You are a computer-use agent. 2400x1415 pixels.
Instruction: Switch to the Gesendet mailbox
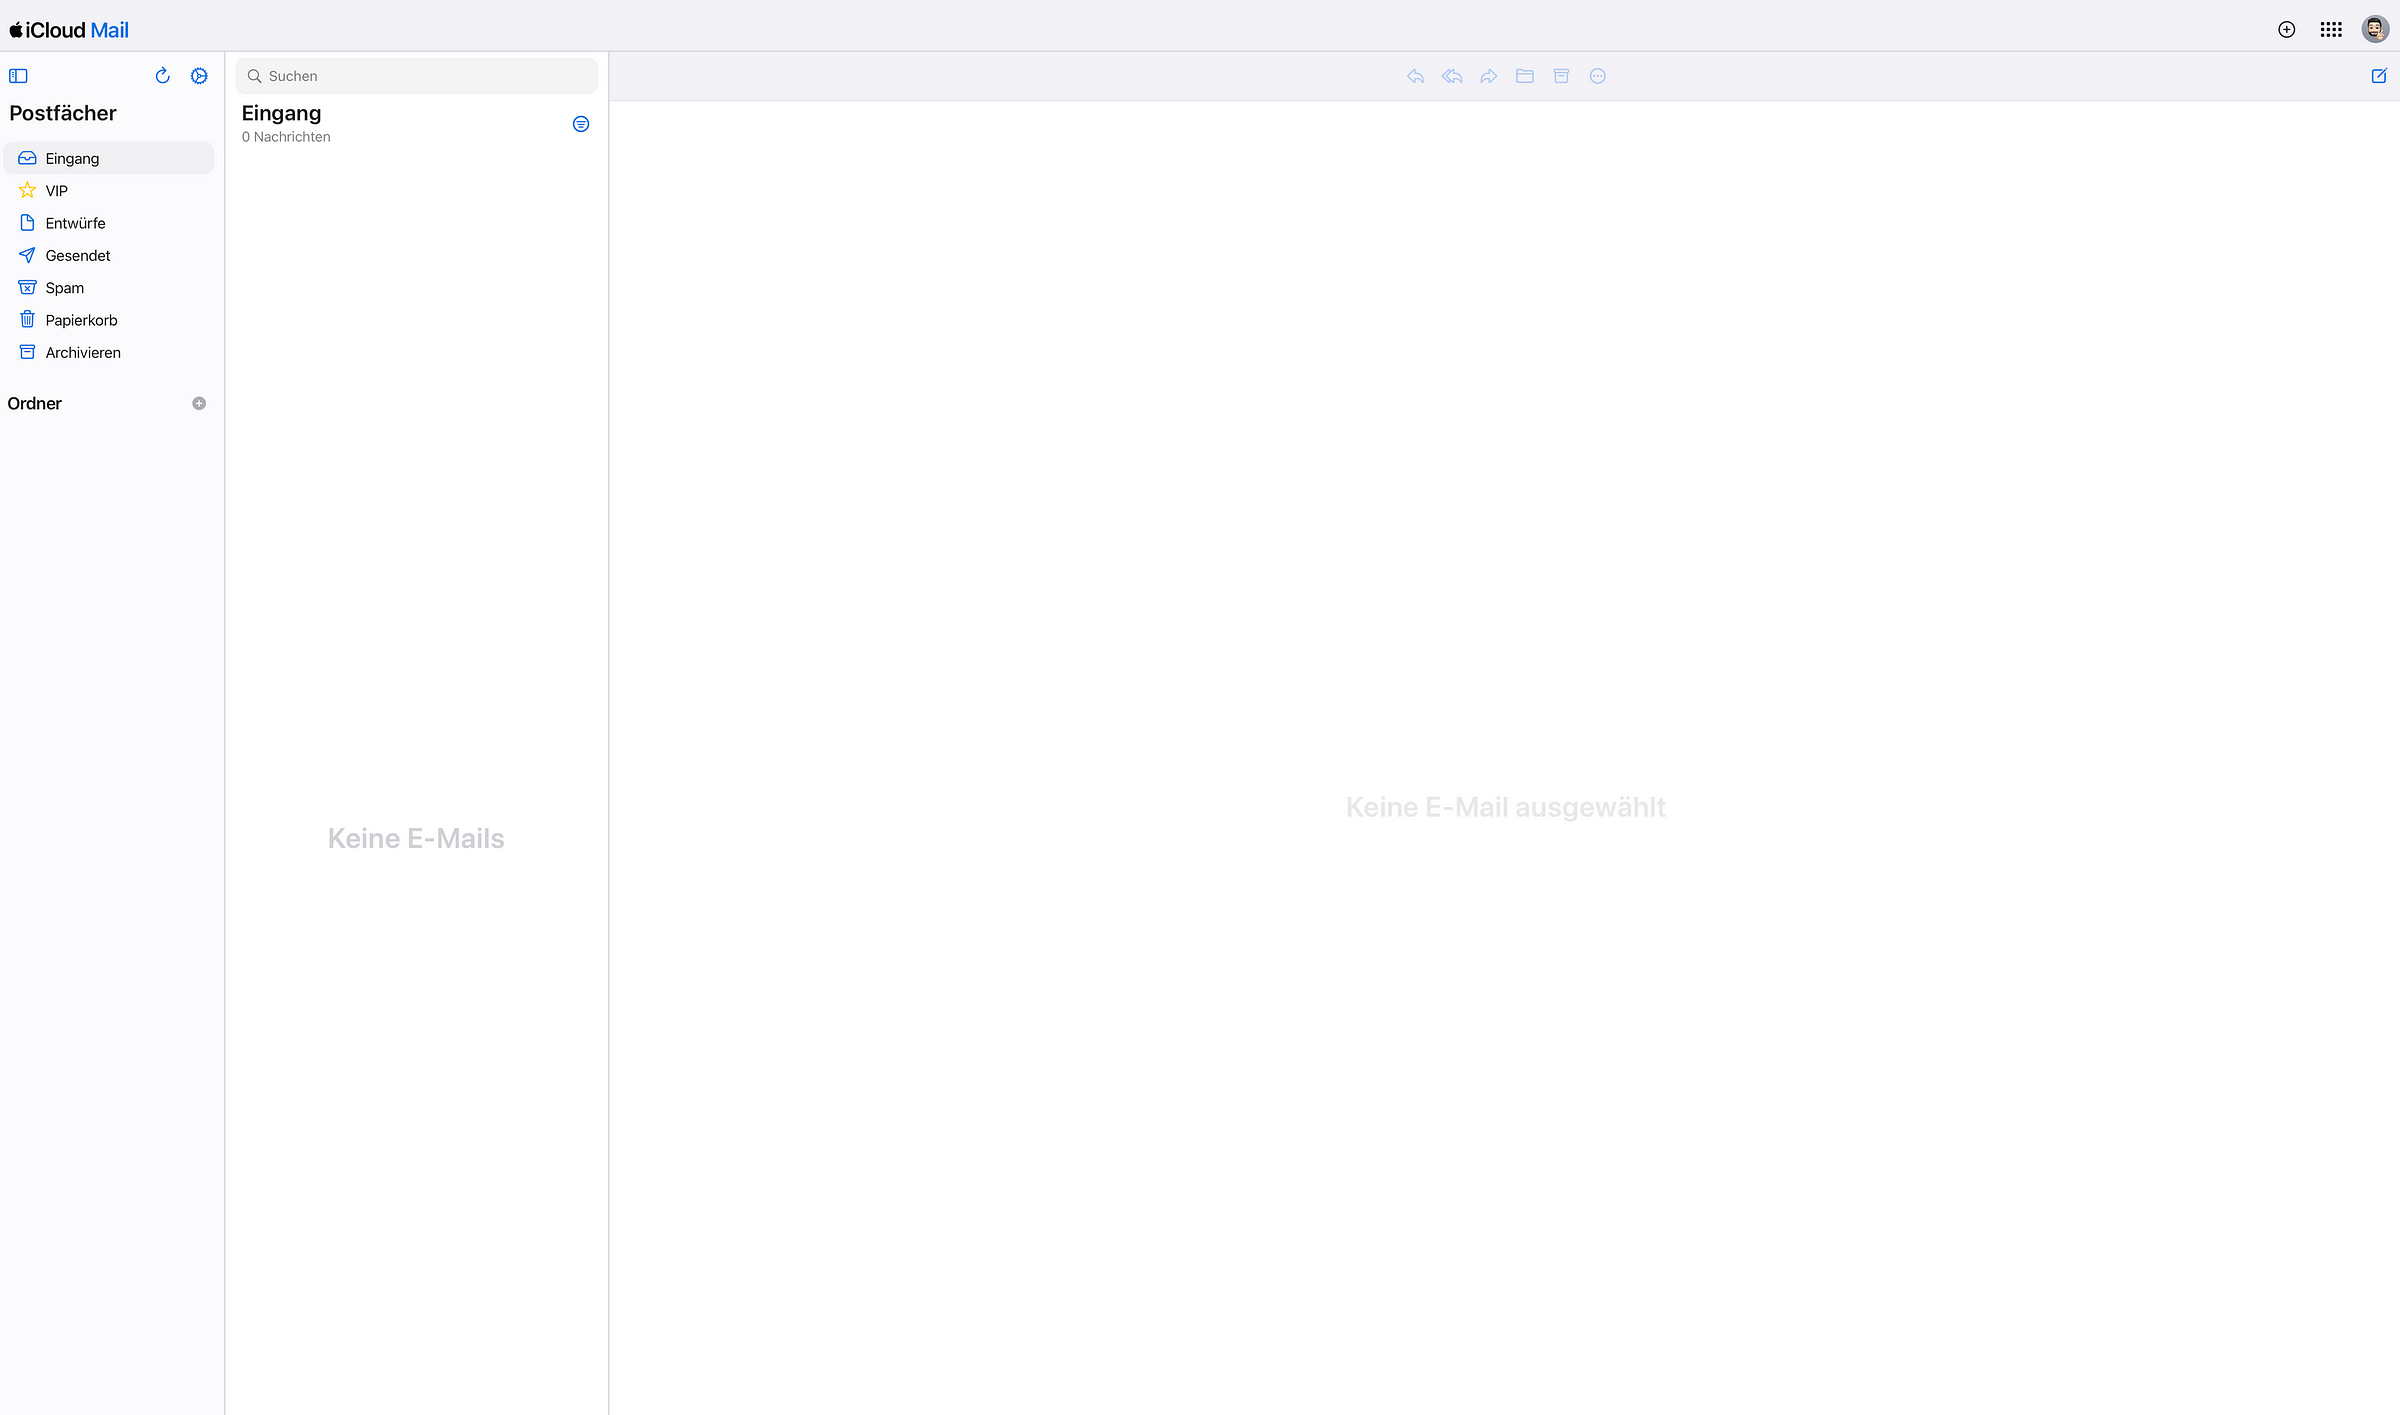pyautogui.click(x=77, y=255)
